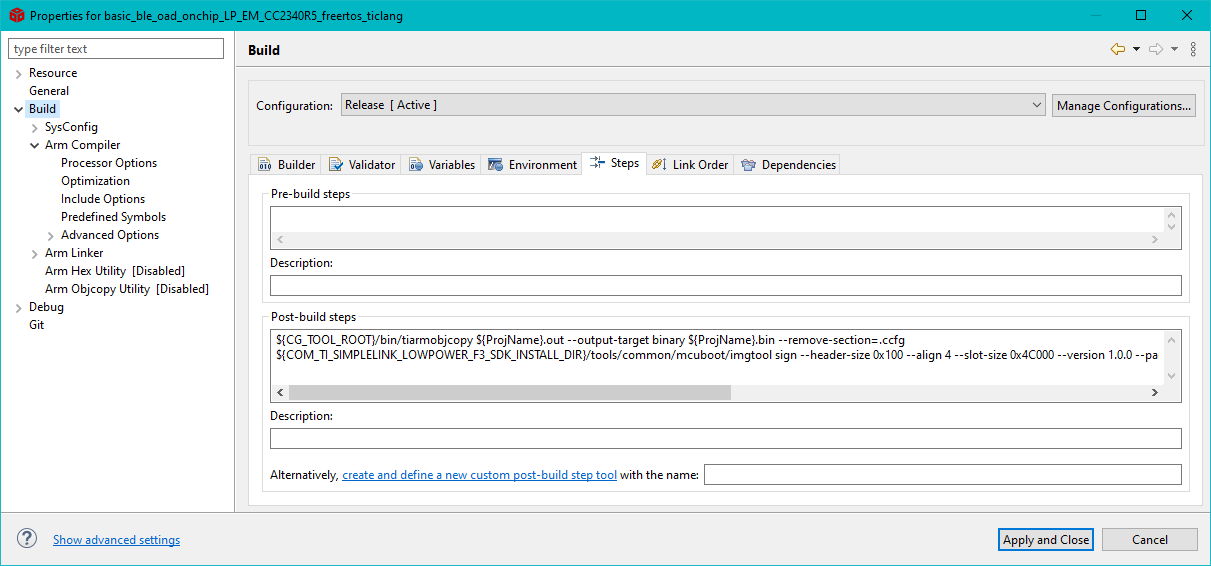1211x566 pixels.
Task: Select Include Options in the tree
Action: [x=103, y=199]
